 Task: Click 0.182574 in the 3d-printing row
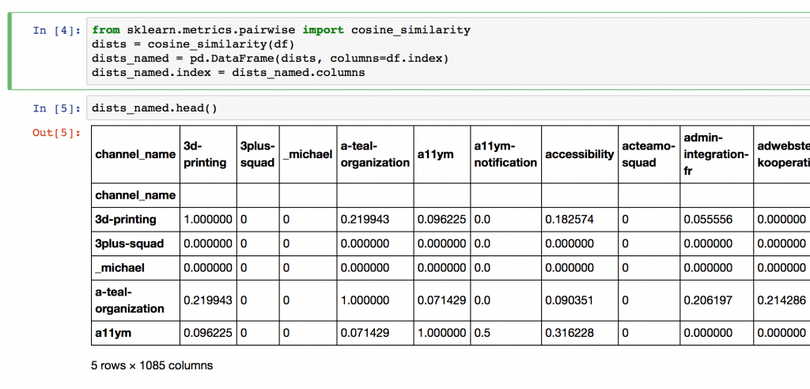click(569, 220)
